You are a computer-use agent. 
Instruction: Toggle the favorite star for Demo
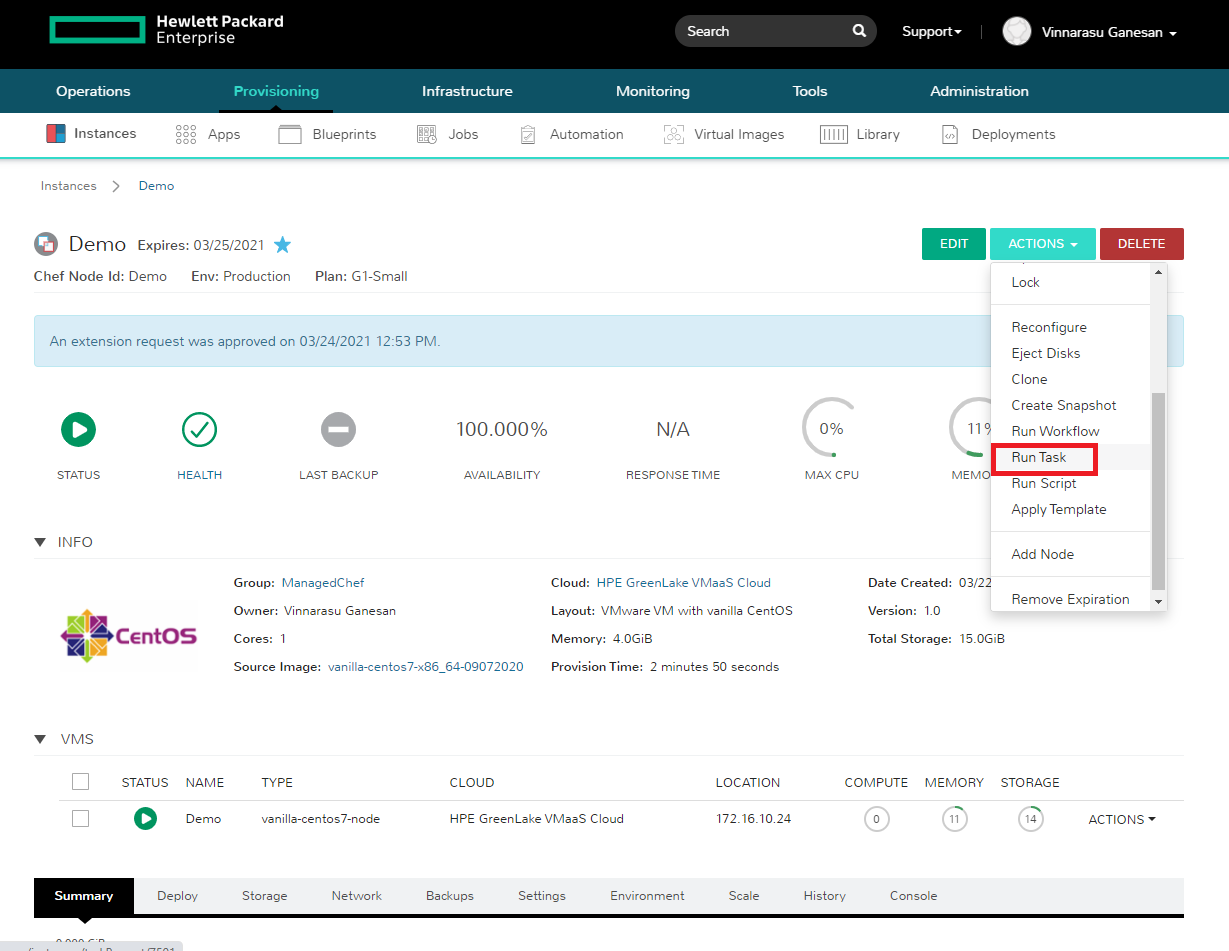(x=282, y=245)
